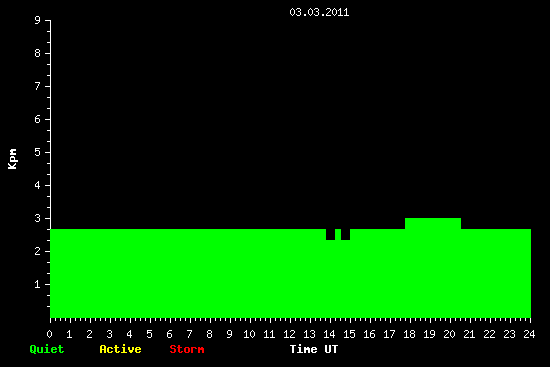The image size is (550, 367).
Task: Click the Kp value 9 axis label
Action: 38,20
